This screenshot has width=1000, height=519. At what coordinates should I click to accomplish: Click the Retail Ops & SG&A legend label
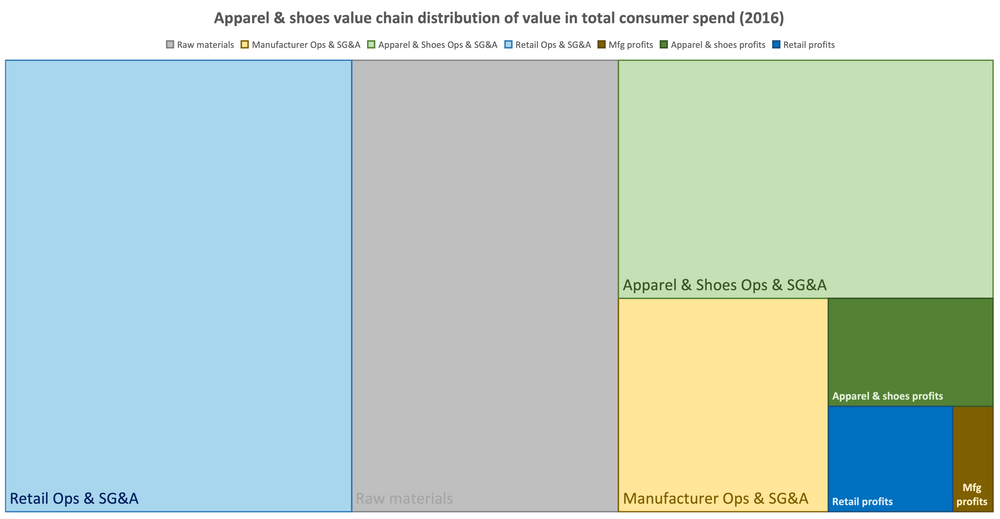click(553, 45)
